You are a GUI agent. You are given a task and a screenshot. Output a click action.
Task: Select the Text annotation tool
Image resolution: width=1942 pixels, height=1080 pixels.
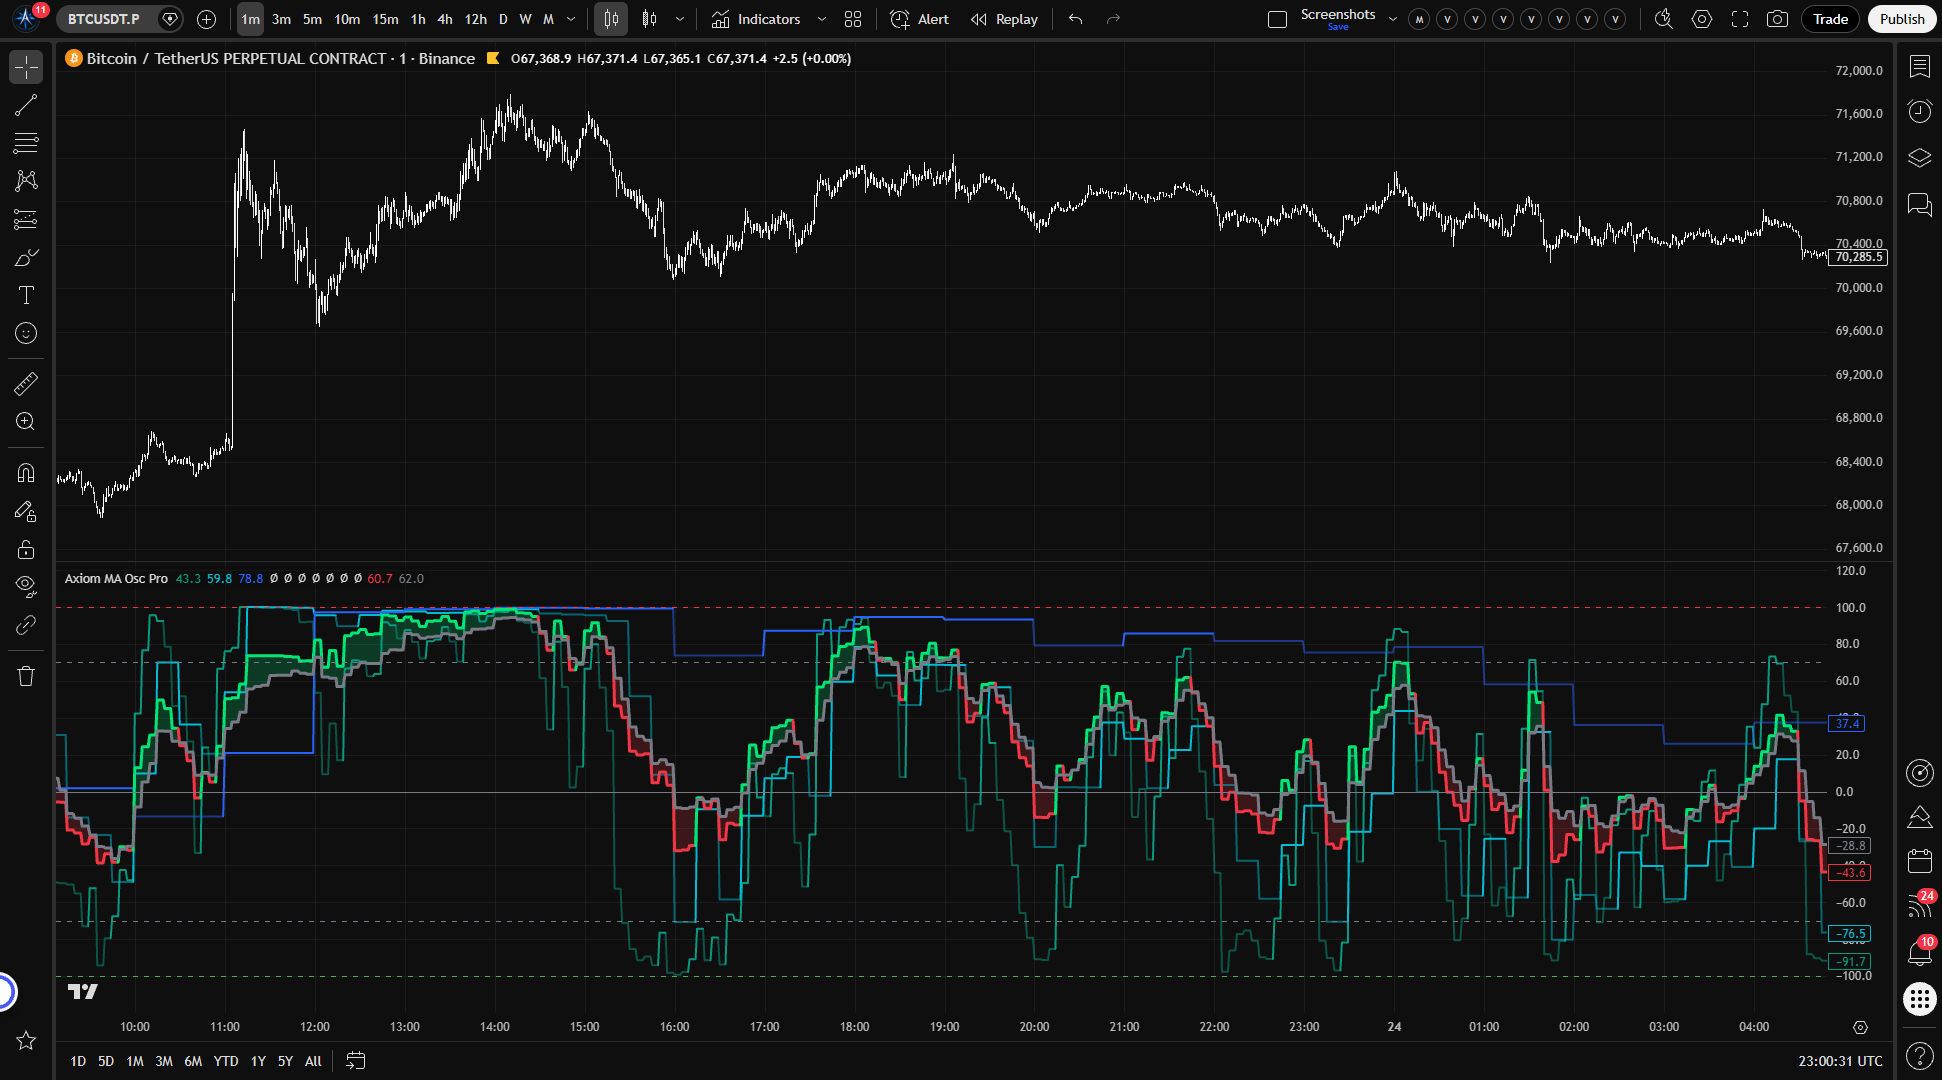click(x=26, y=295)
